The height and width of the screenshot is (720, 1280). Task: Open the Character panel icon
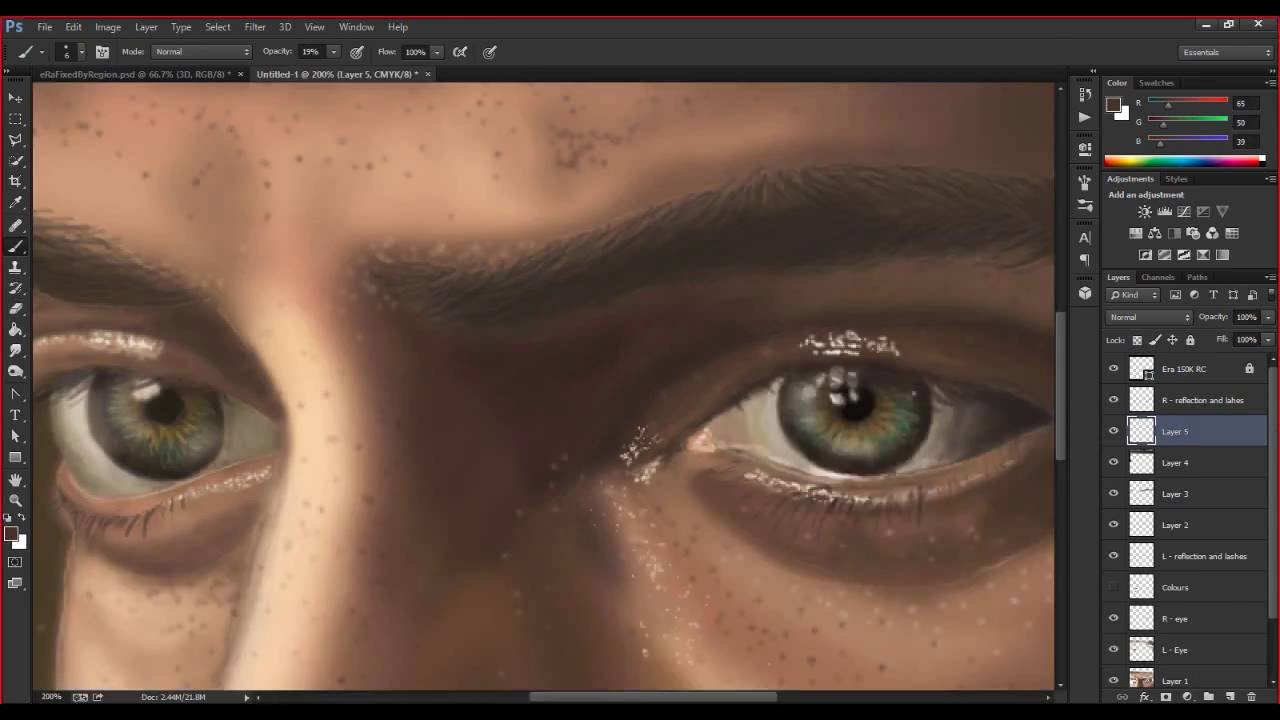tap(1085, 238)
